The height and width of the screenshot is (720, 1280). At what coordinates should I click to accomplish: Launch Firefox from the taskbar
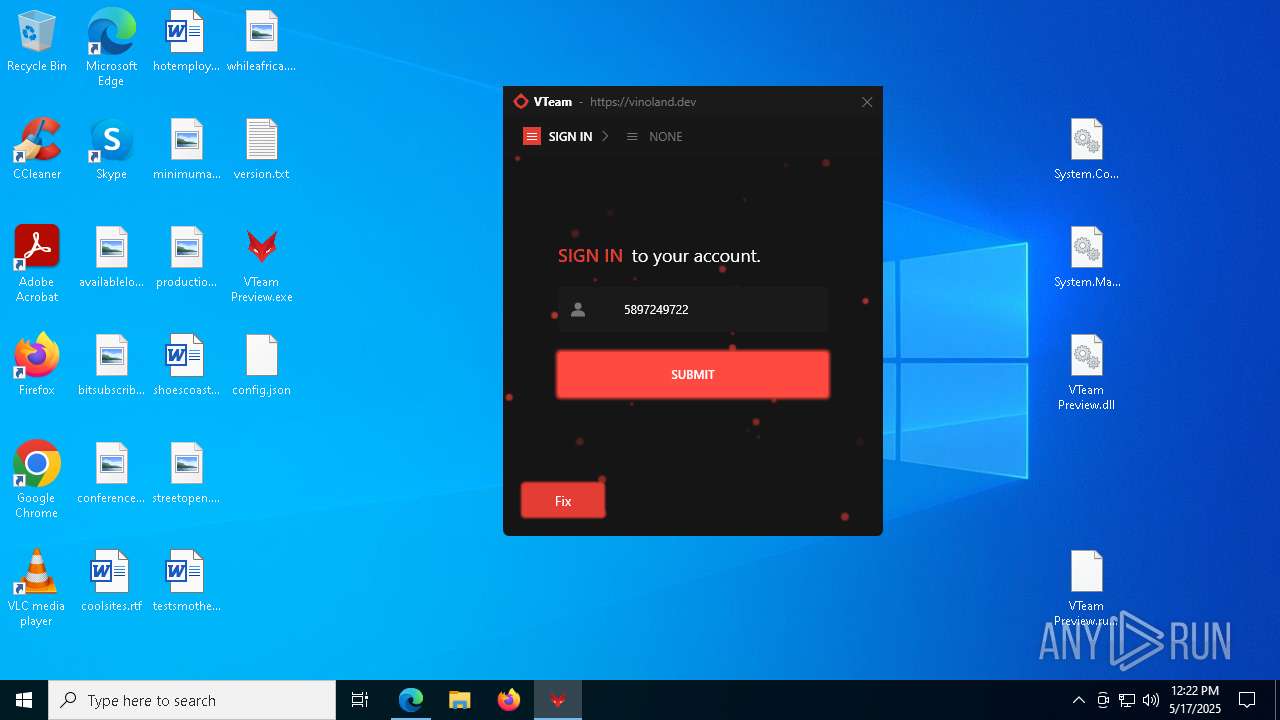pos(509,700)
